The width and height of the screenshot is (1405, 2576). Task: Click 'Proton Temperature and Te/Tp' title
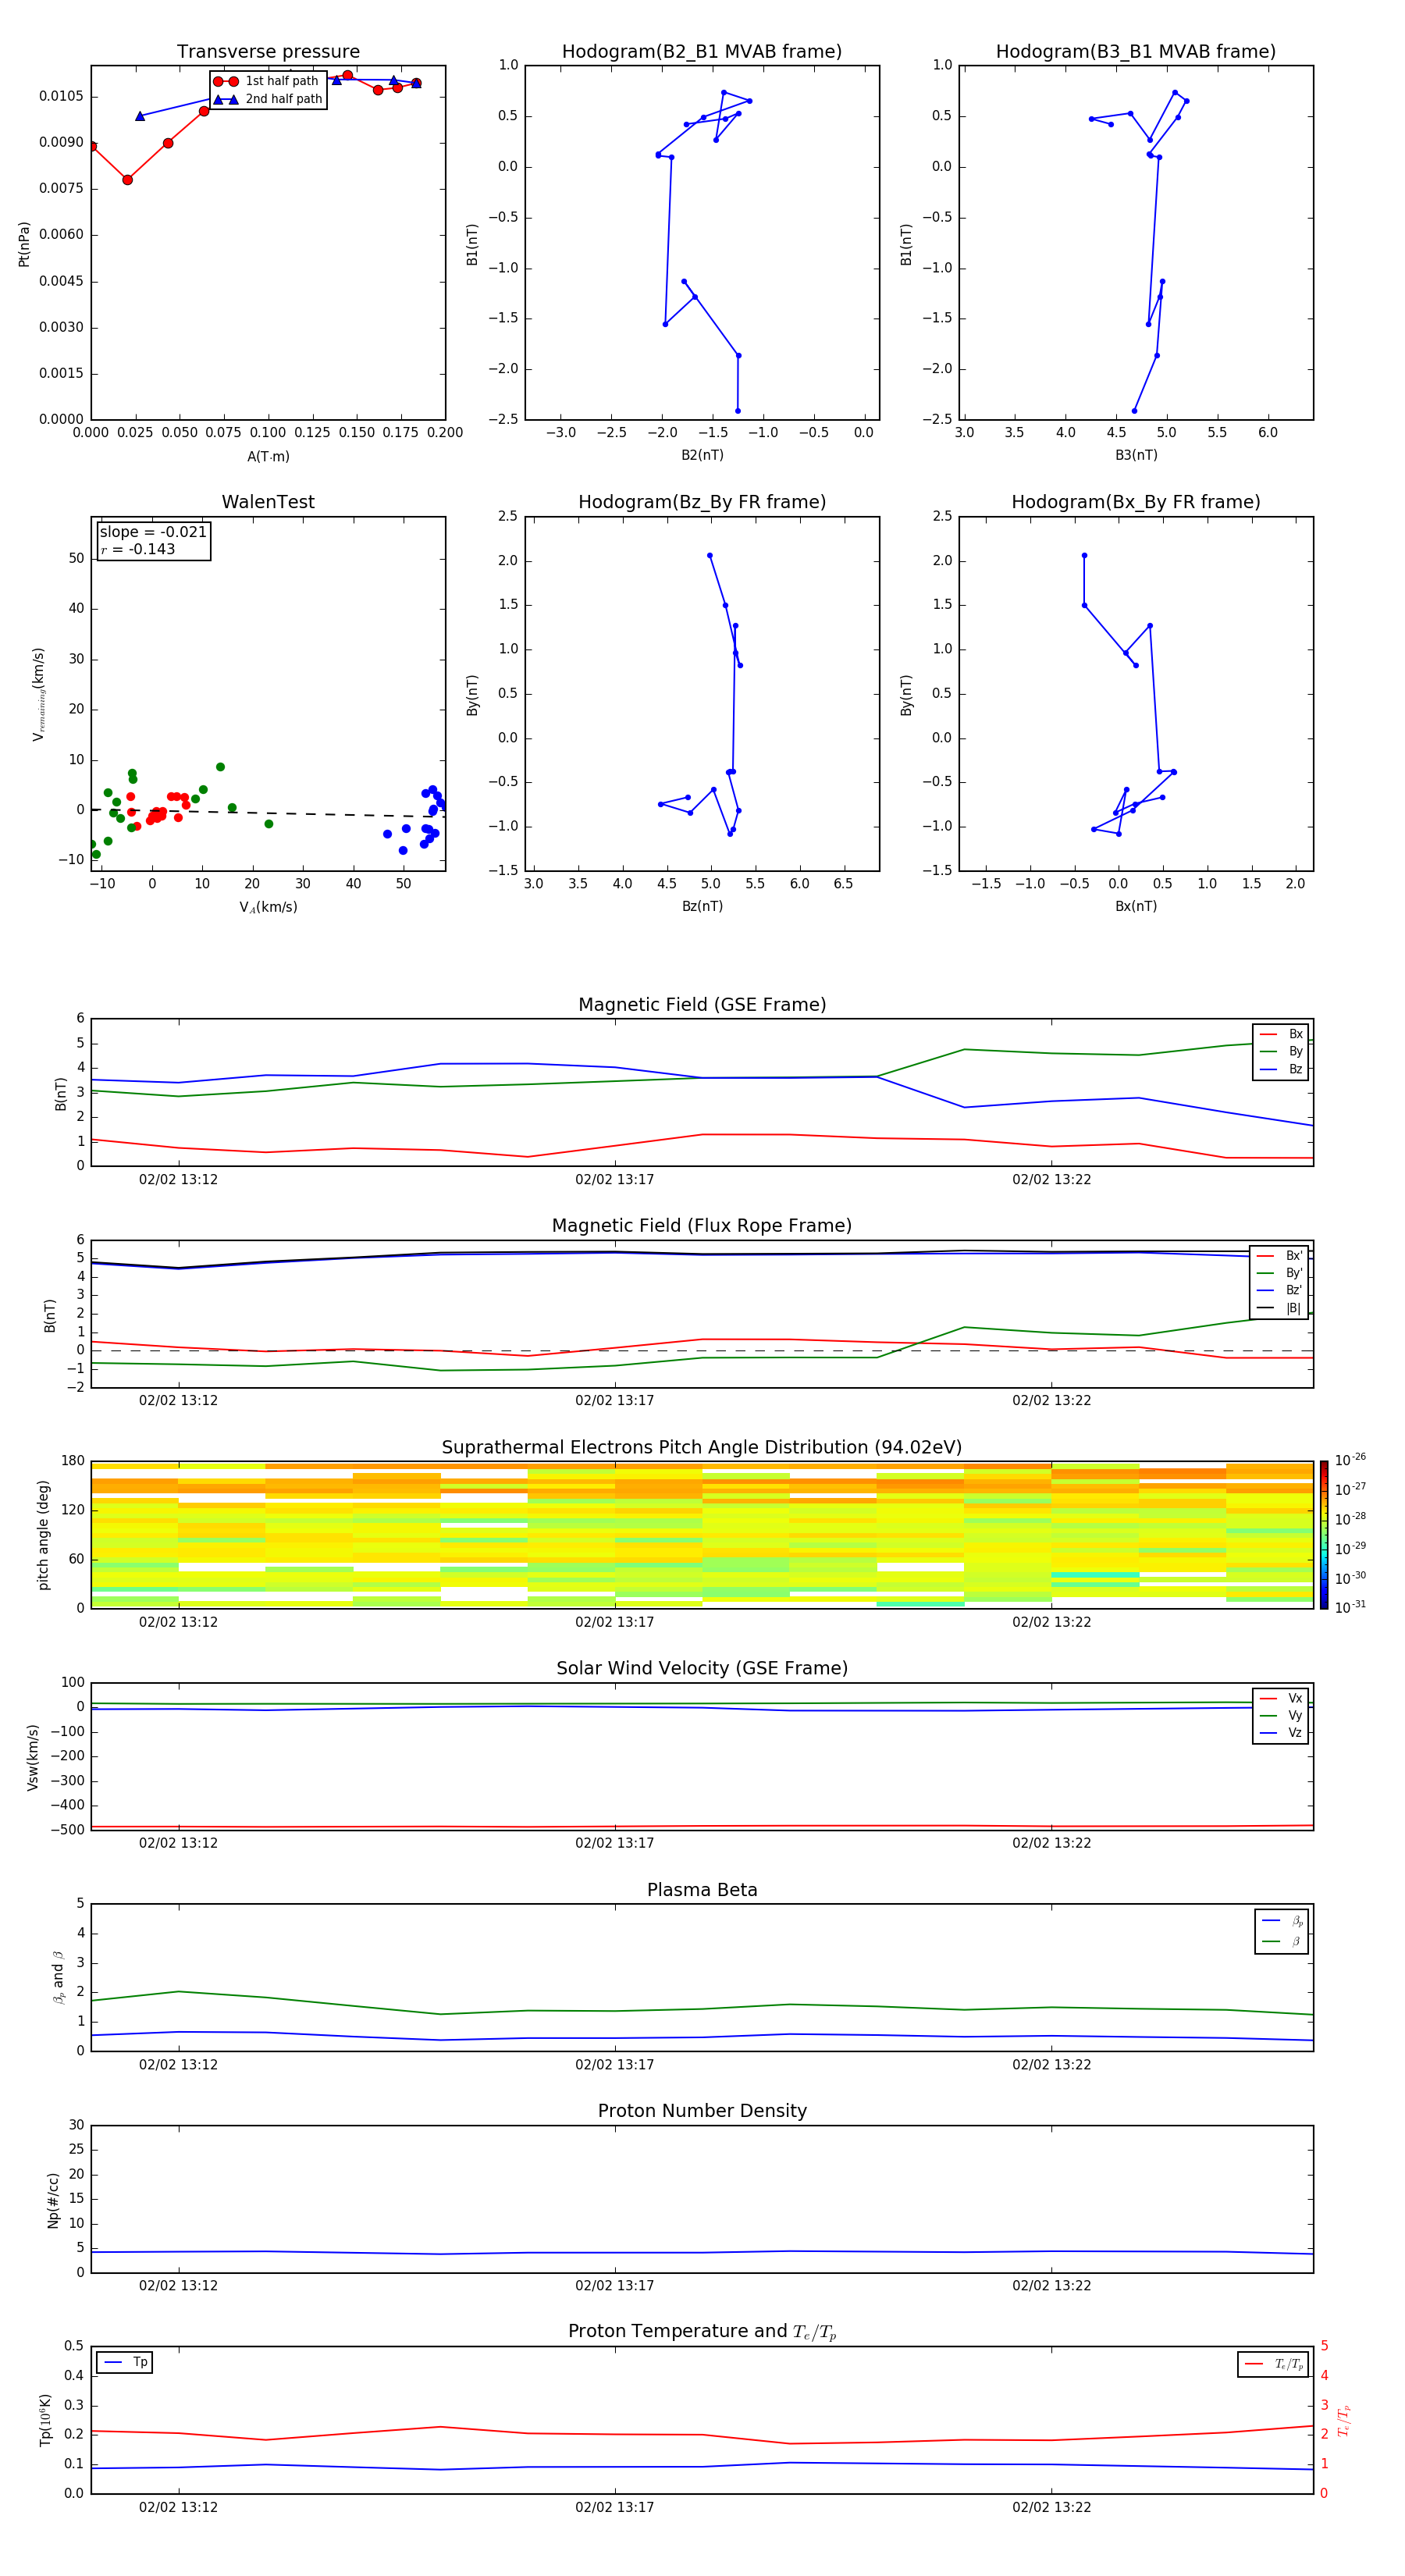click(x=702, y=2332)
